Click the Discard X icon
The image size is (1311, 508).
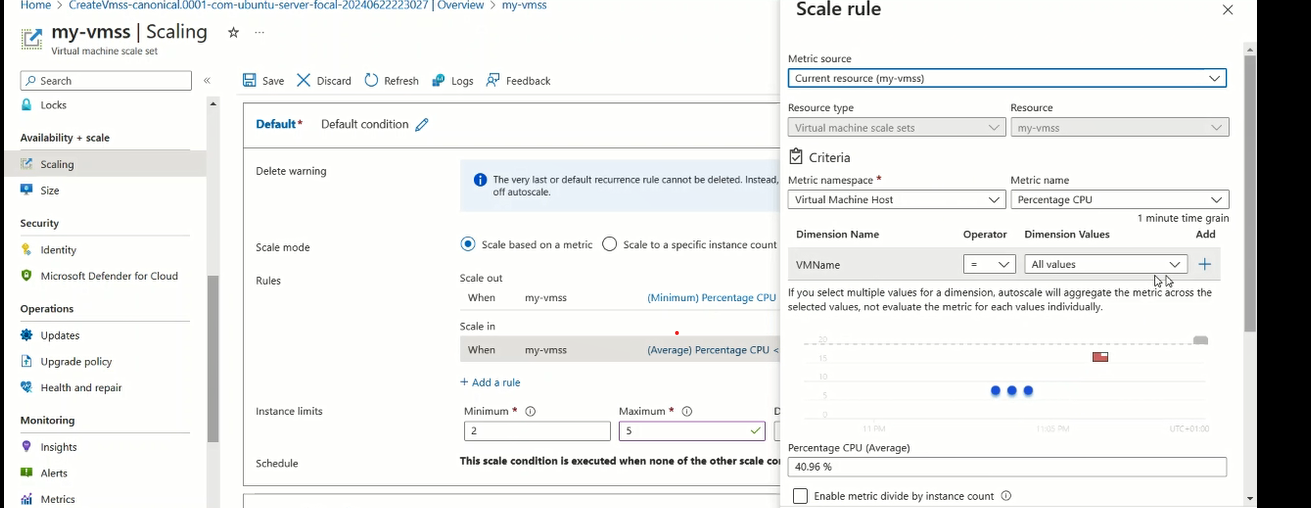(x=304, y=80)
